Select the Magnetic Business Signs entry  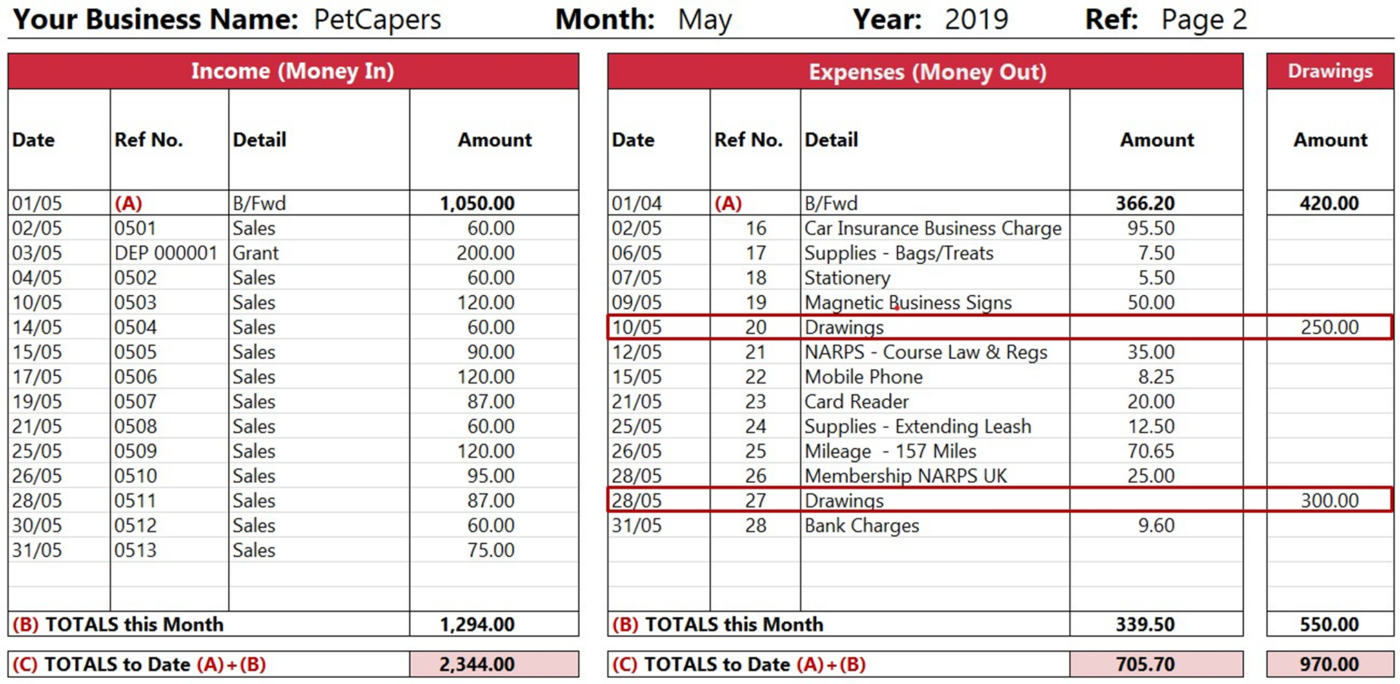(908, 303)
